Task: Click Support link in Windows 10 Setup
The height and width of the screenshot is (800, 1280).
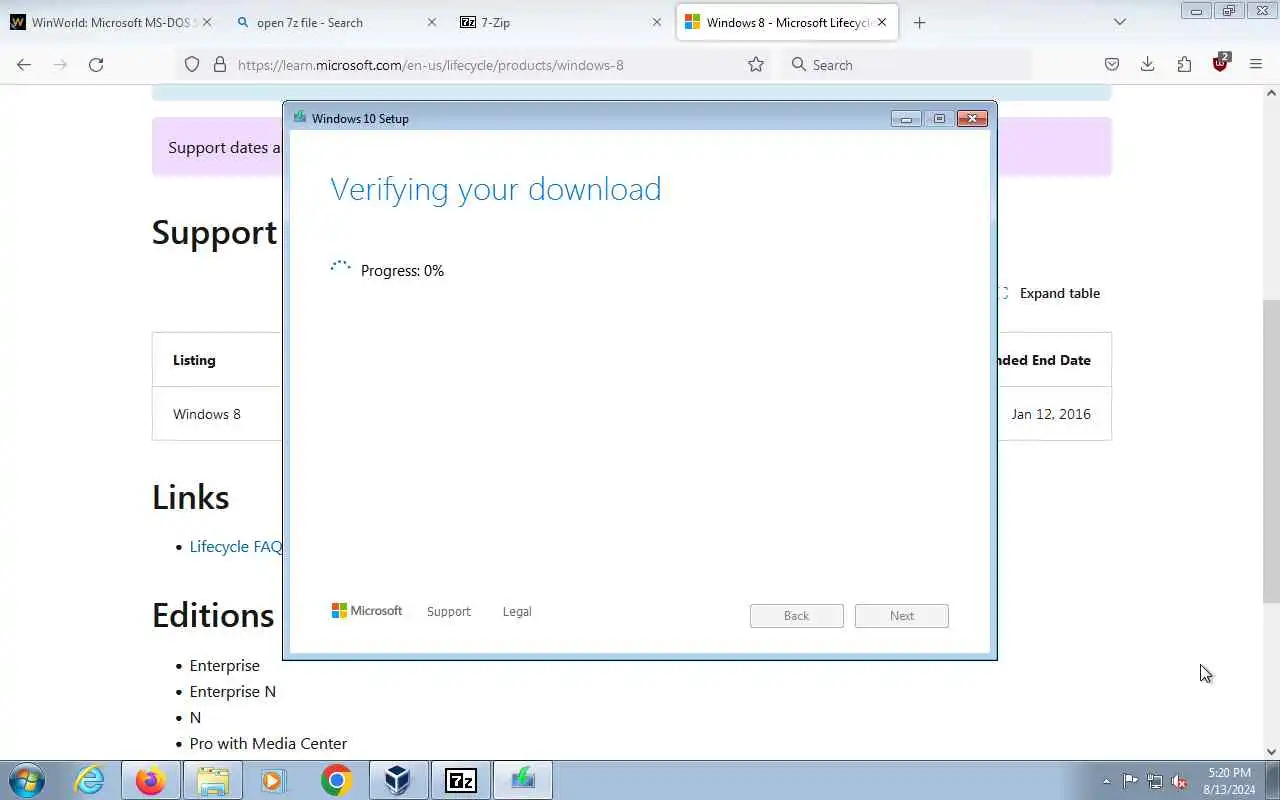Action: [x=448, y=611]
